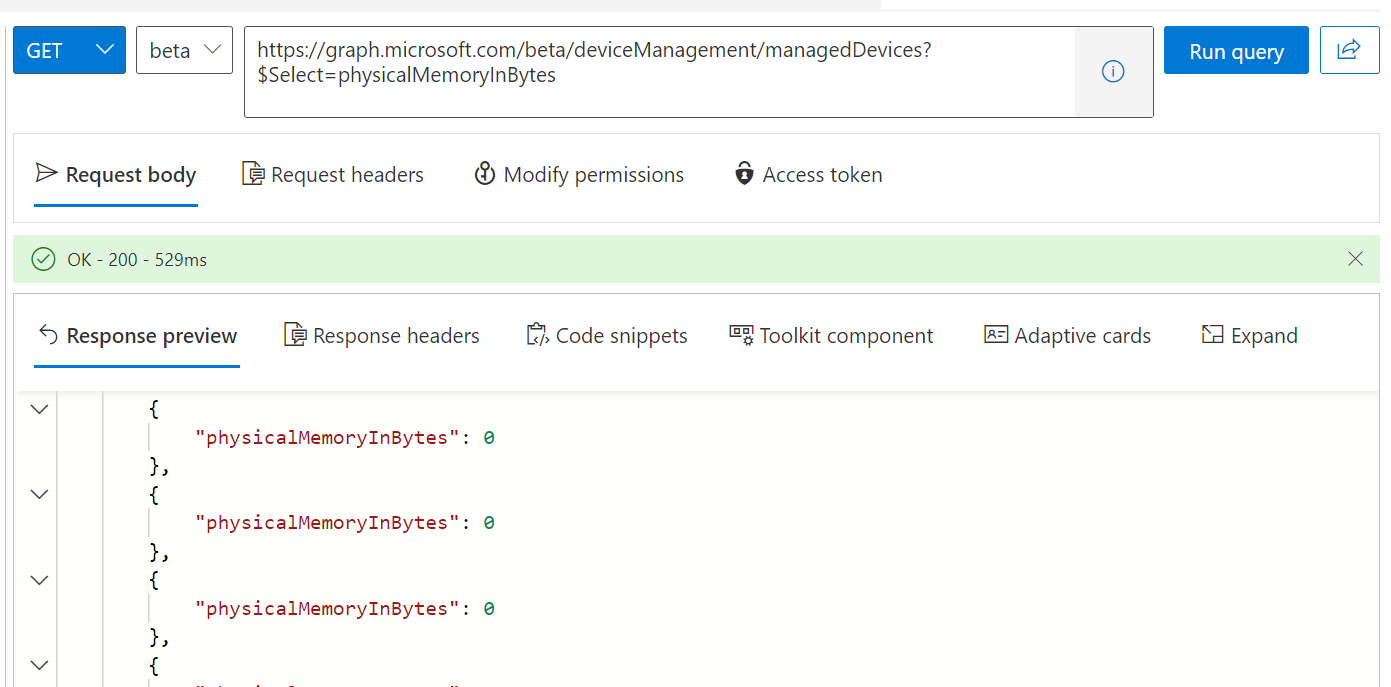
Task: Collapse the second JSON object chevron
Action: (39, 494)
